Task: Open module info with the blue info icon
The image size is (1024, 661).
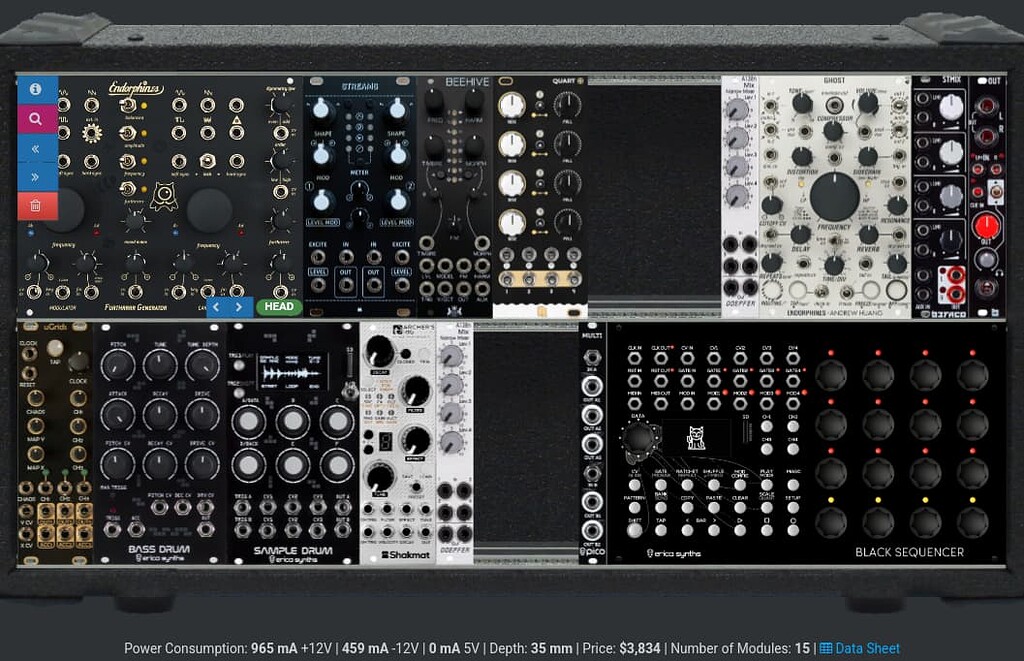Action: click(36, 89)
